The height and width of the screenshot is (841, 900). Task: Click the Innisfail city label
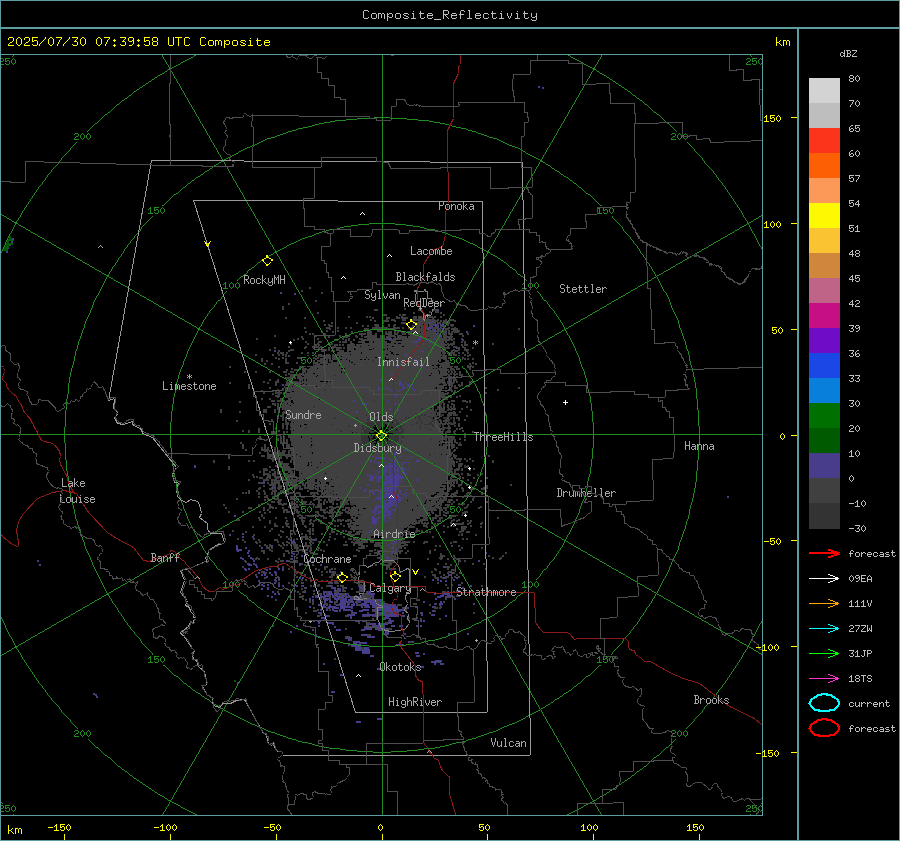coord(403,362)
